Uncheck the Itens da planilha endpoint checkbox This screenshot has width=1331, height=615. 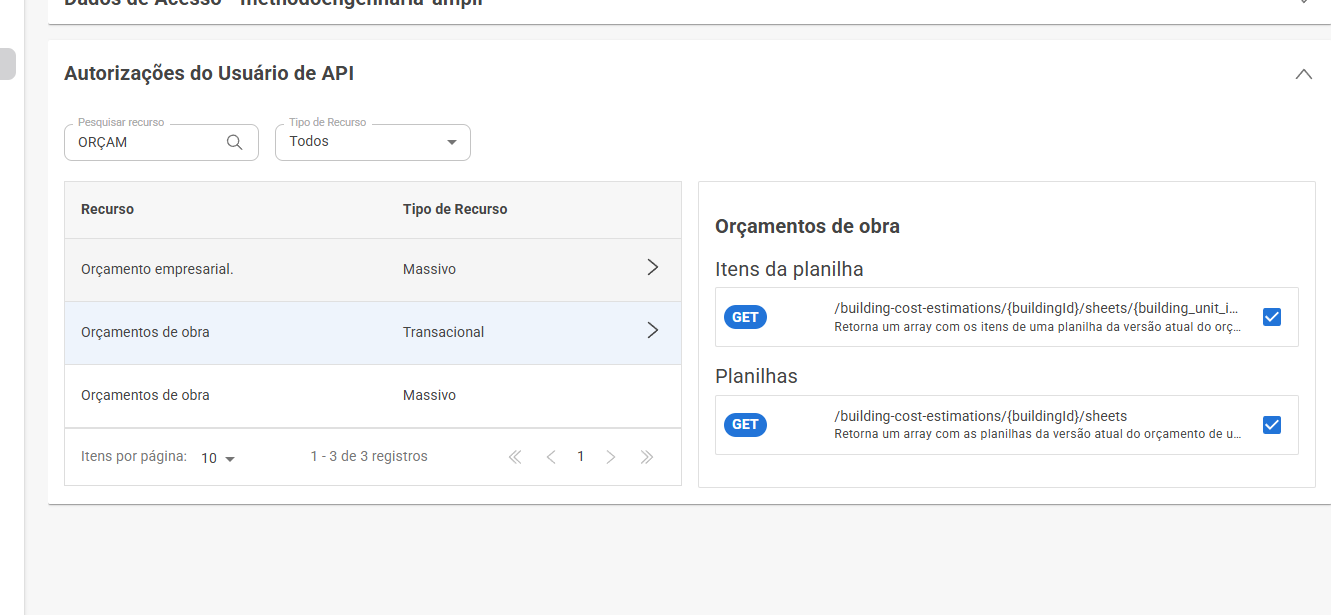1272,317
